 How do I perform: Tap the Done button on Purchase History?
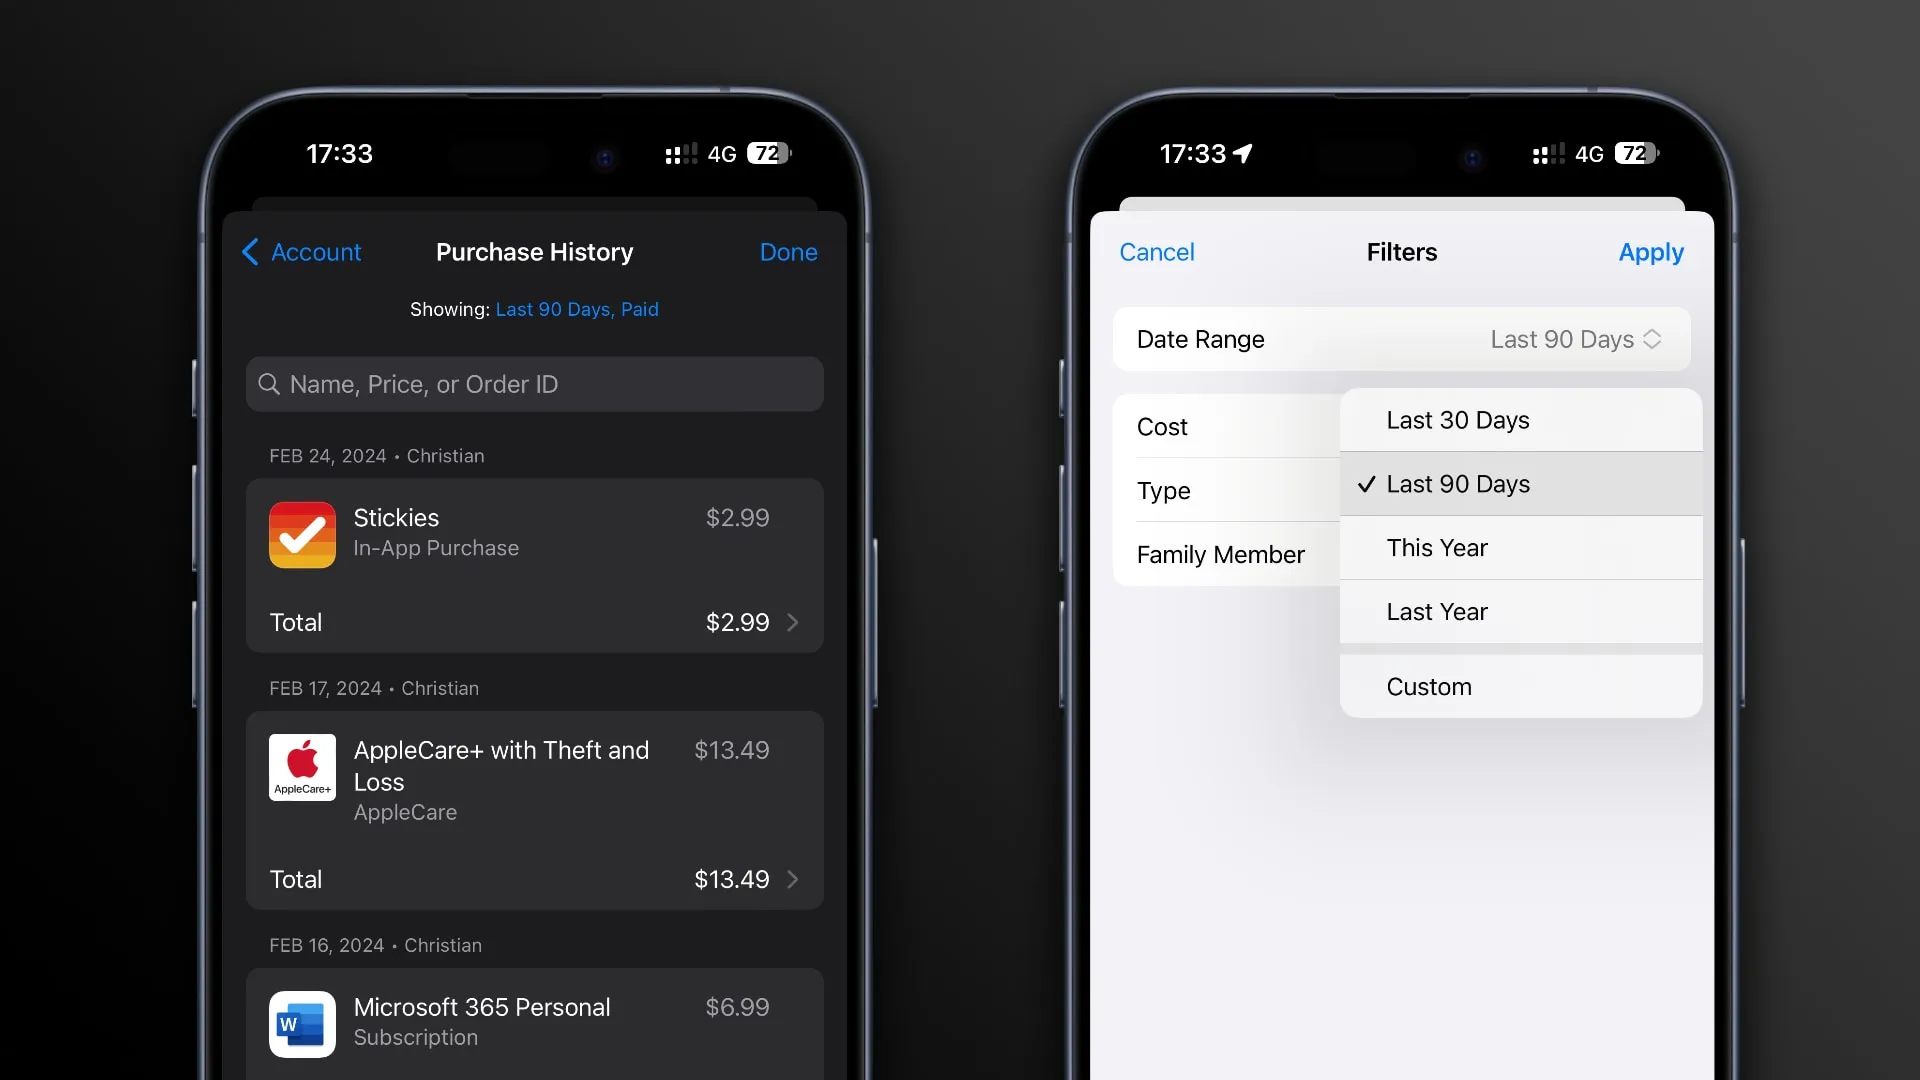(x=789, y=252)
